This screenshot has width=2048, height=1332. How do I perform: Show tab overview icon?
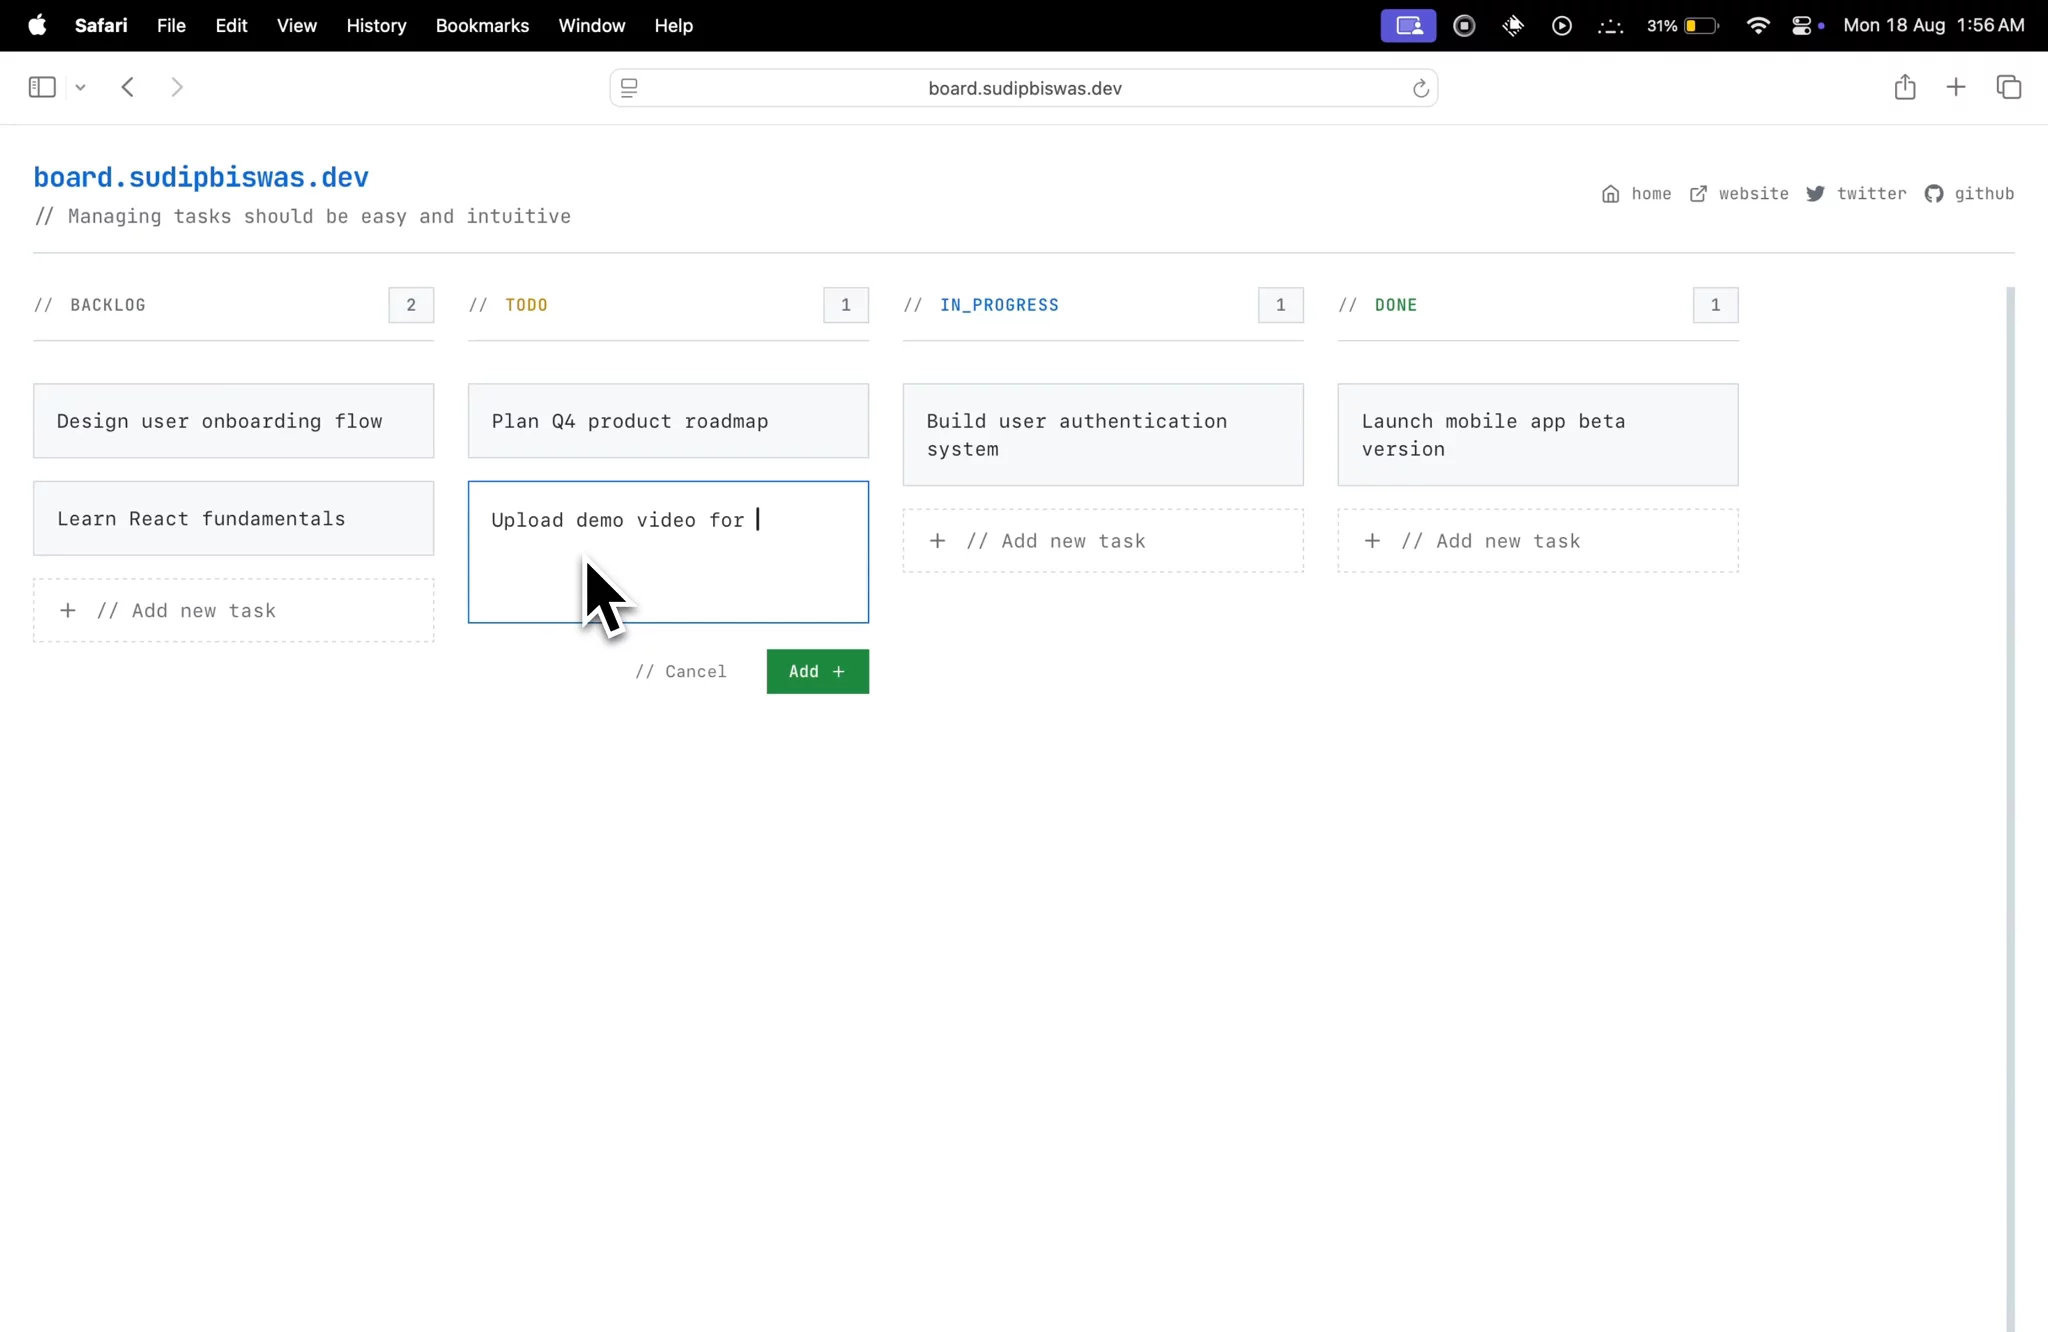2008,88
